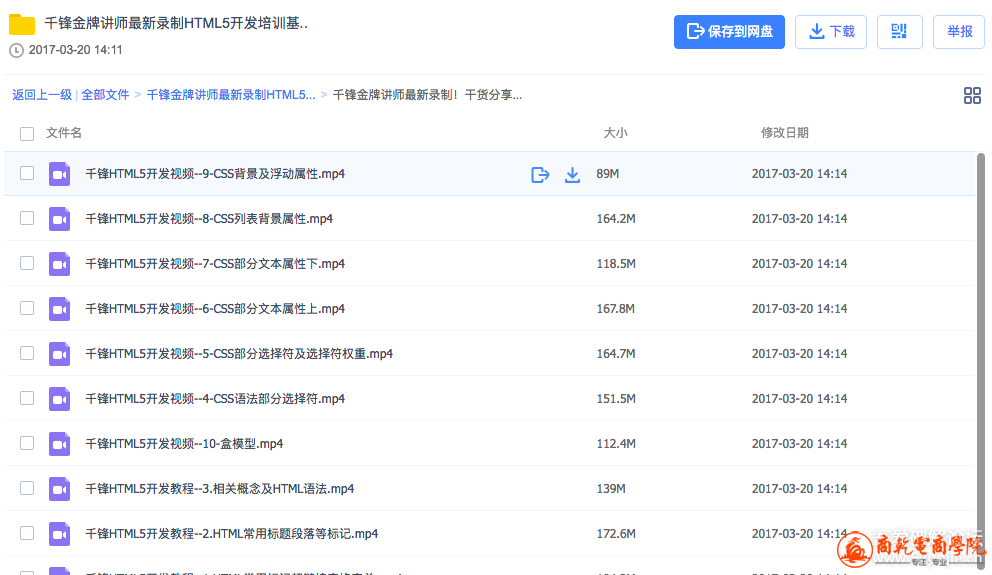The width and height of the screenshot is (992, 575).
Task: Switch to grid view icon
Action: pos(972,96)
